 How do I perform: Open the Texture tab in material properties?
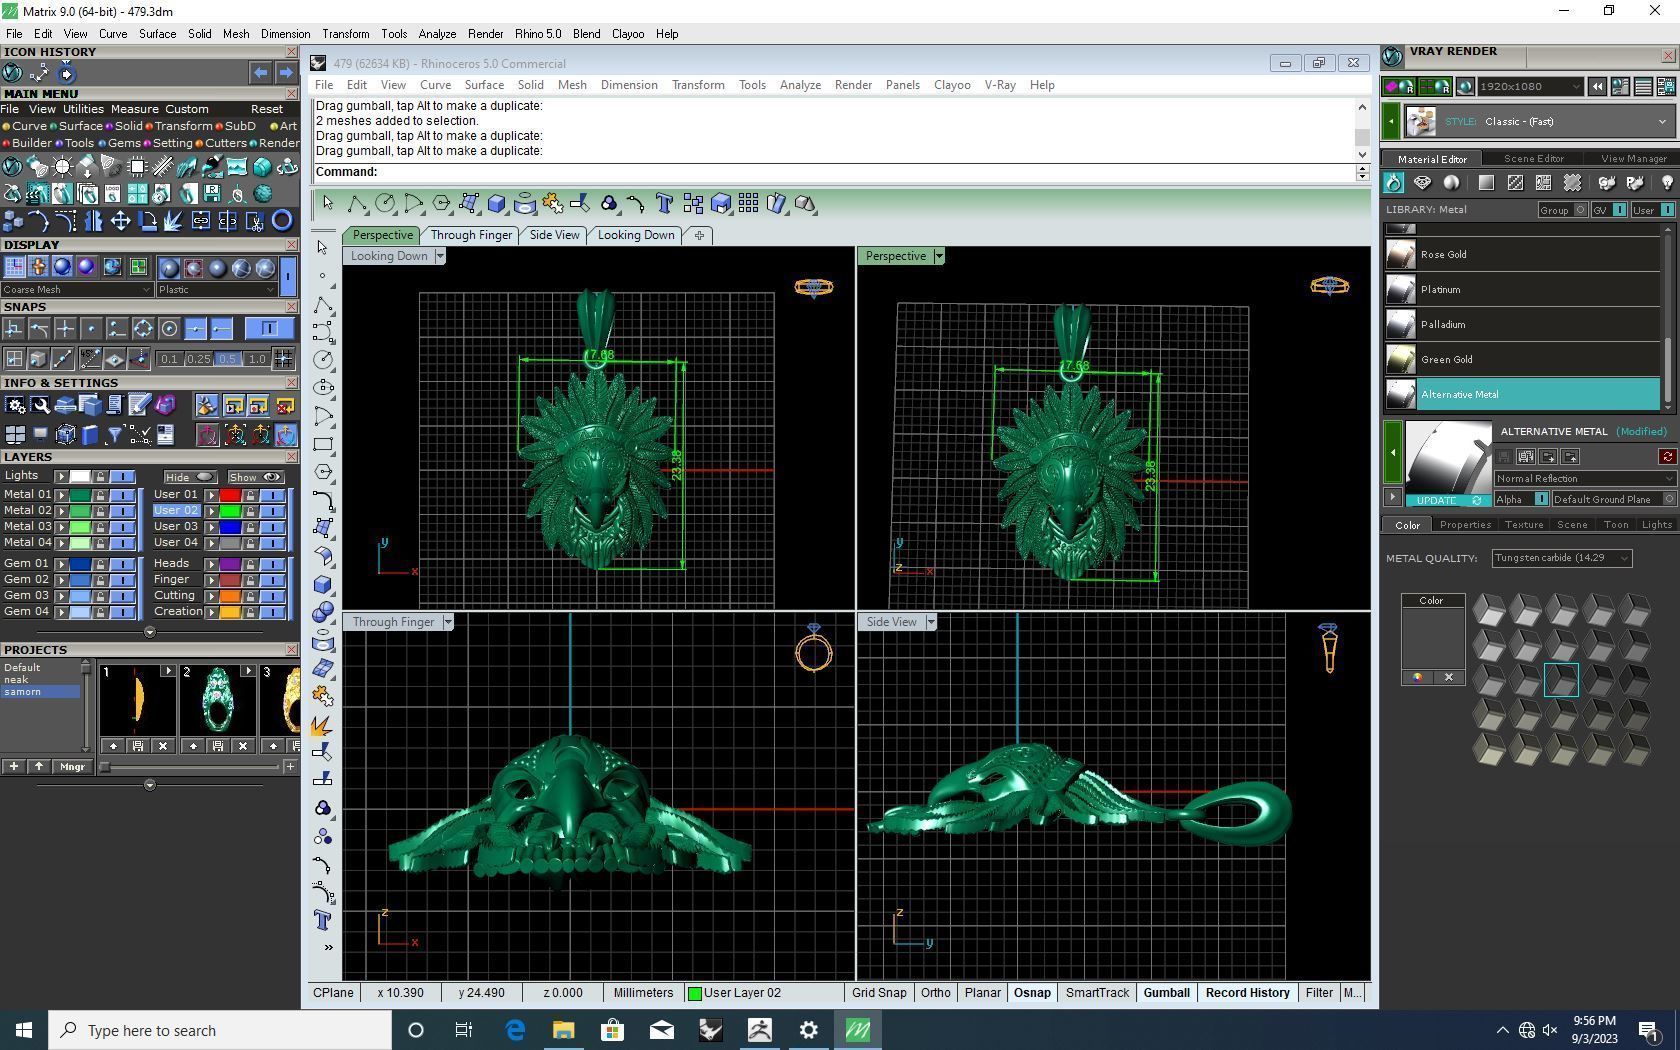pyautogui.click(x=1523, y=525)
